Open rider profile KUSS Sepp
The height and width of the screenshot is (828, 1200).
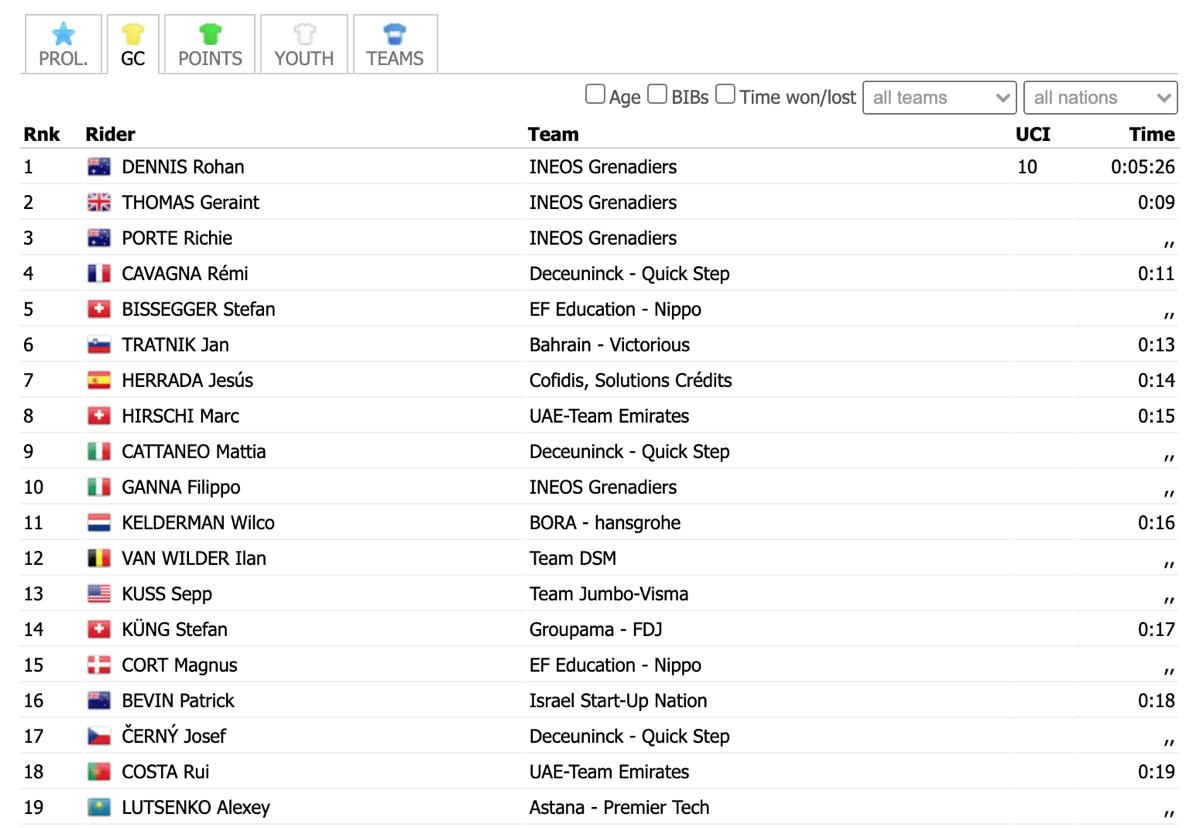(x=167, y=594)
